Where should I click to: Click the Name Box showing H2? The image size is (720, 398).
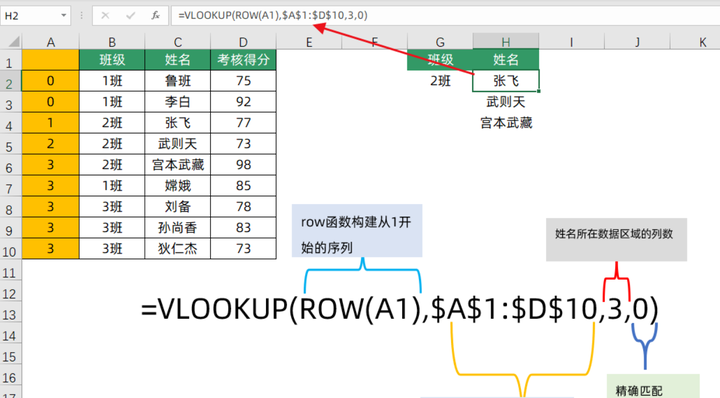29,16
